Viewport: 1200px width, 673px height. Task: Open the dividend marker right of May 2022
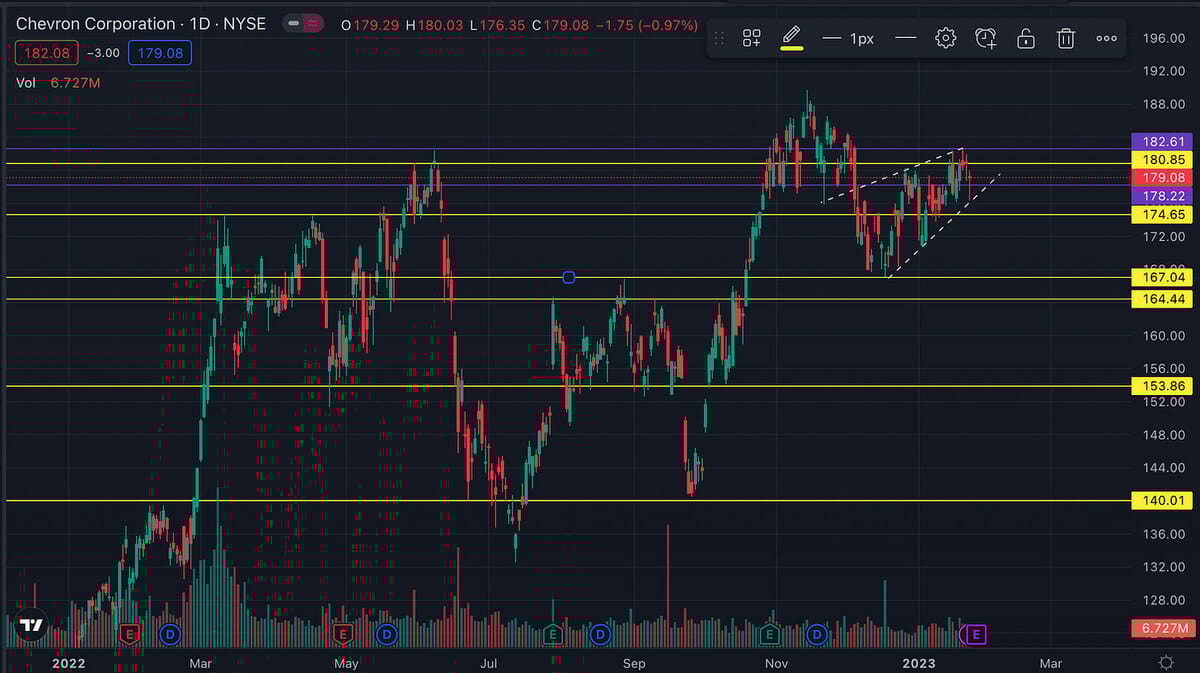pos(385,634)
